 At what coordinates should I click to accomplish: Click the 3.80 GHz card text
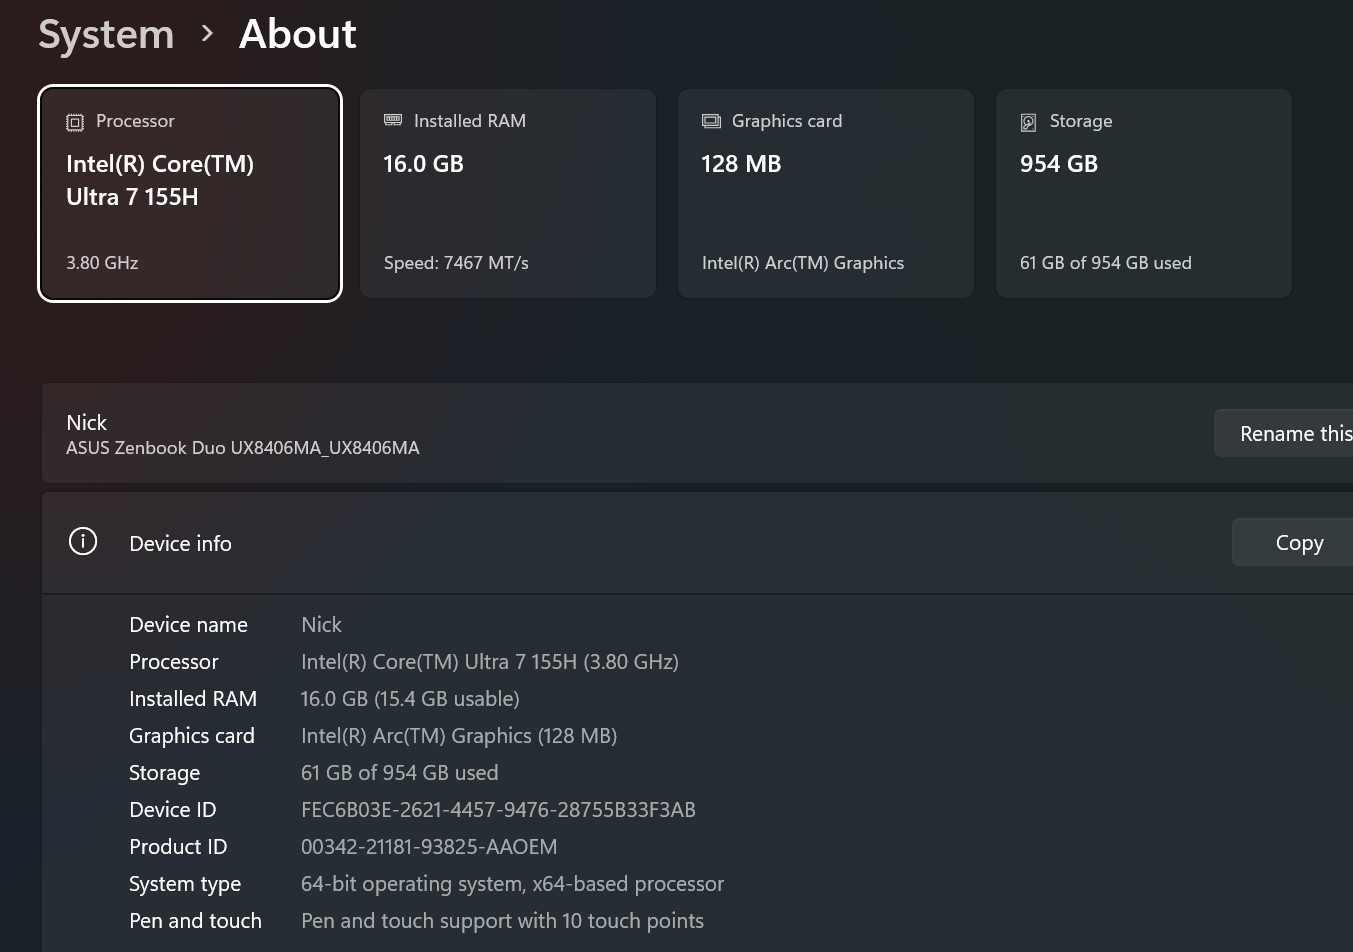point(102,263)
